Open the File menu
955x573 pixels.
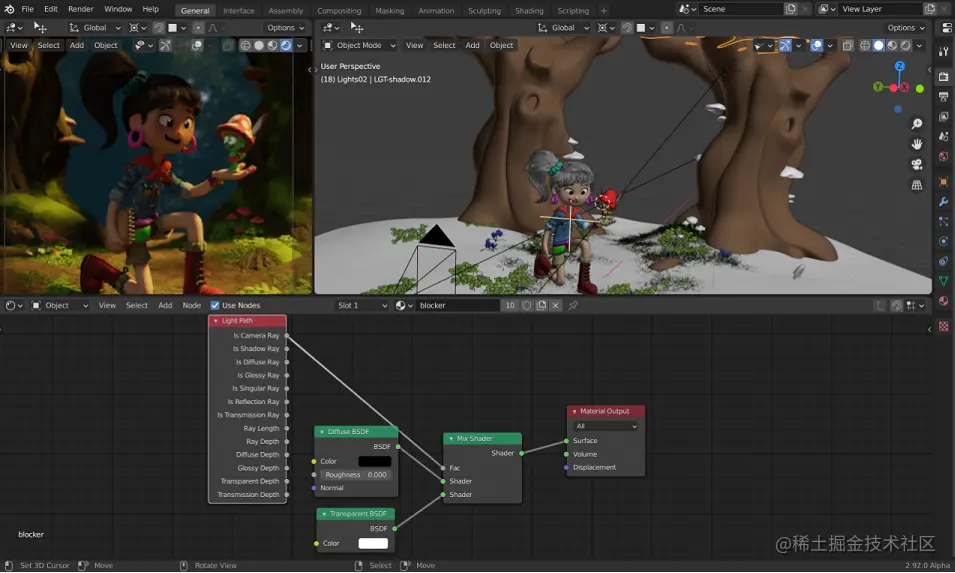[27, 9]
